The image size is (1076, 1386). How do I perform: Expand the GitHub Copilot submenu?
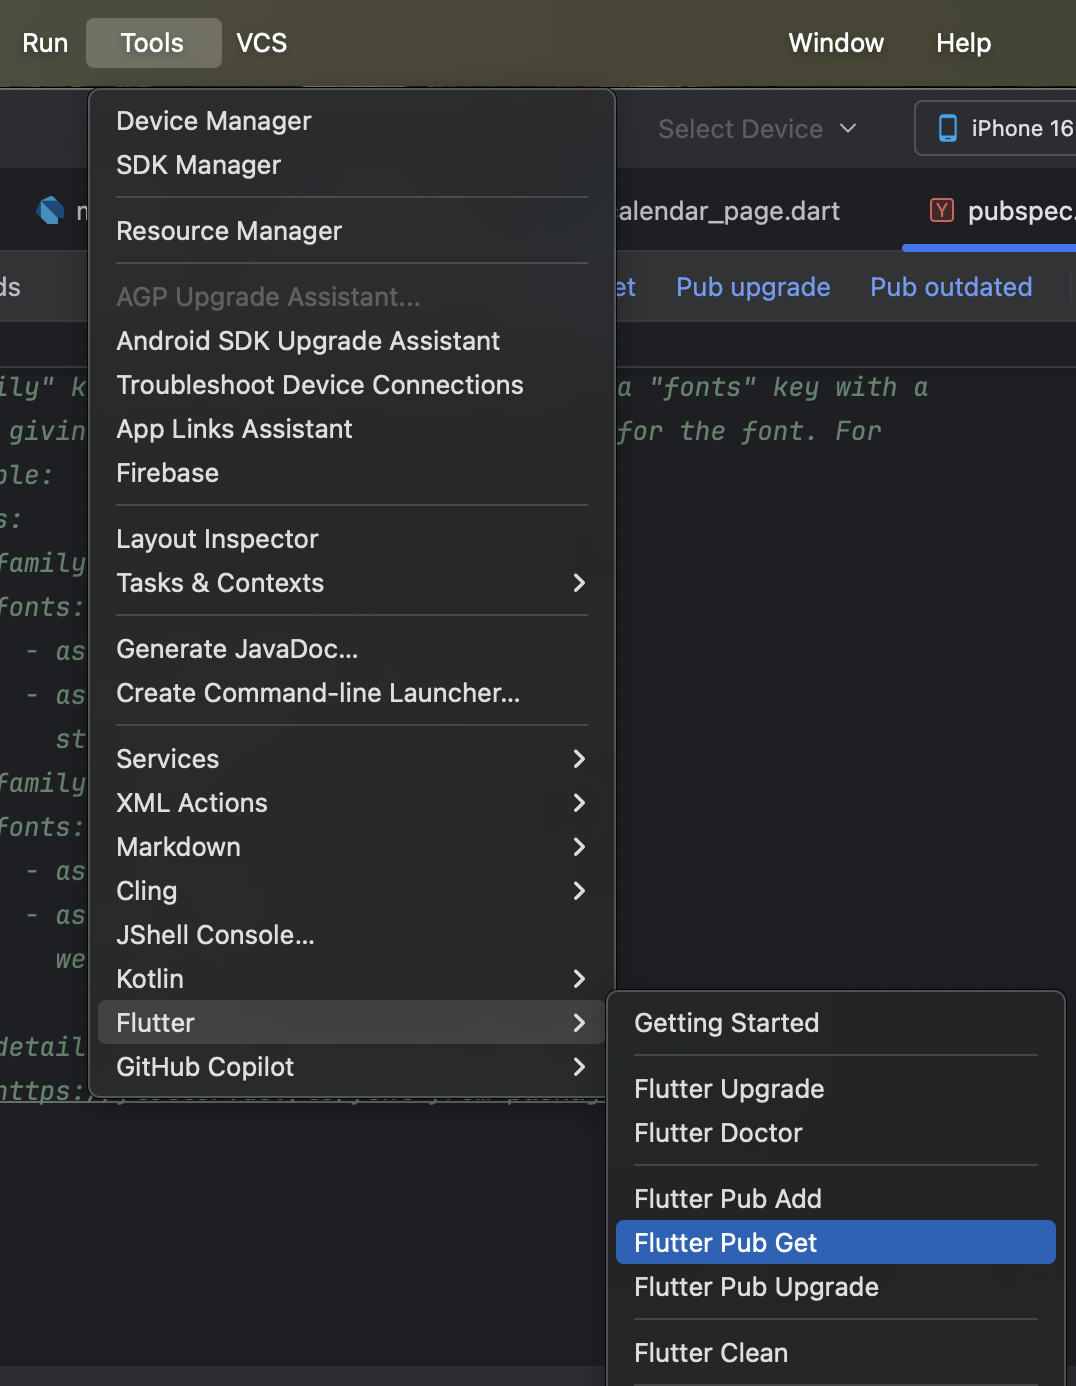coord(352,1067)
